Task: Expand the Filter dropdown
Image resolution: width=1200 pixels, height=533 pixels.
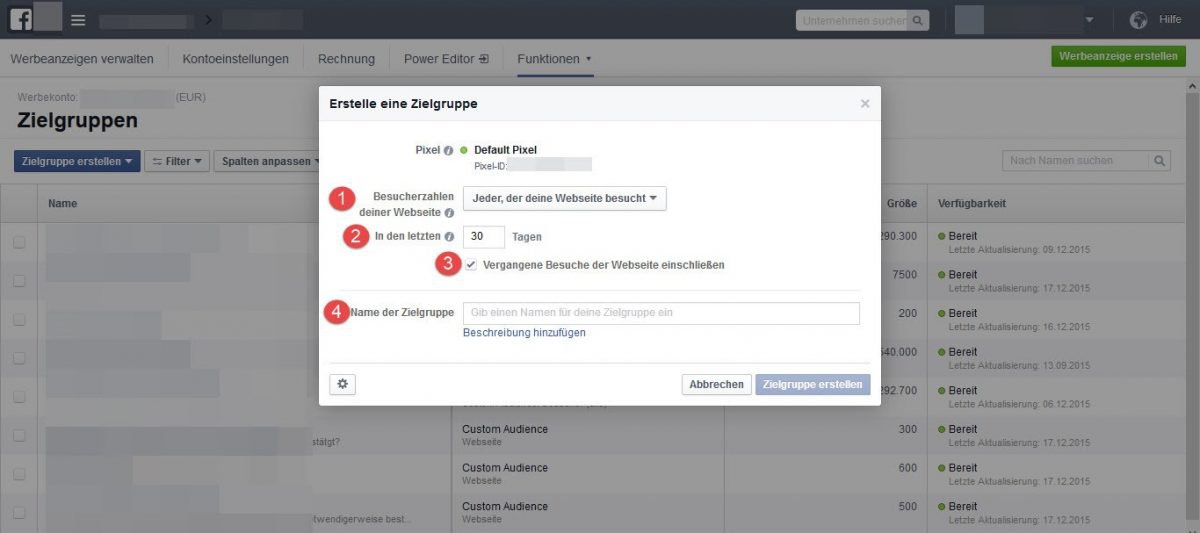Action: click(175, 161)
